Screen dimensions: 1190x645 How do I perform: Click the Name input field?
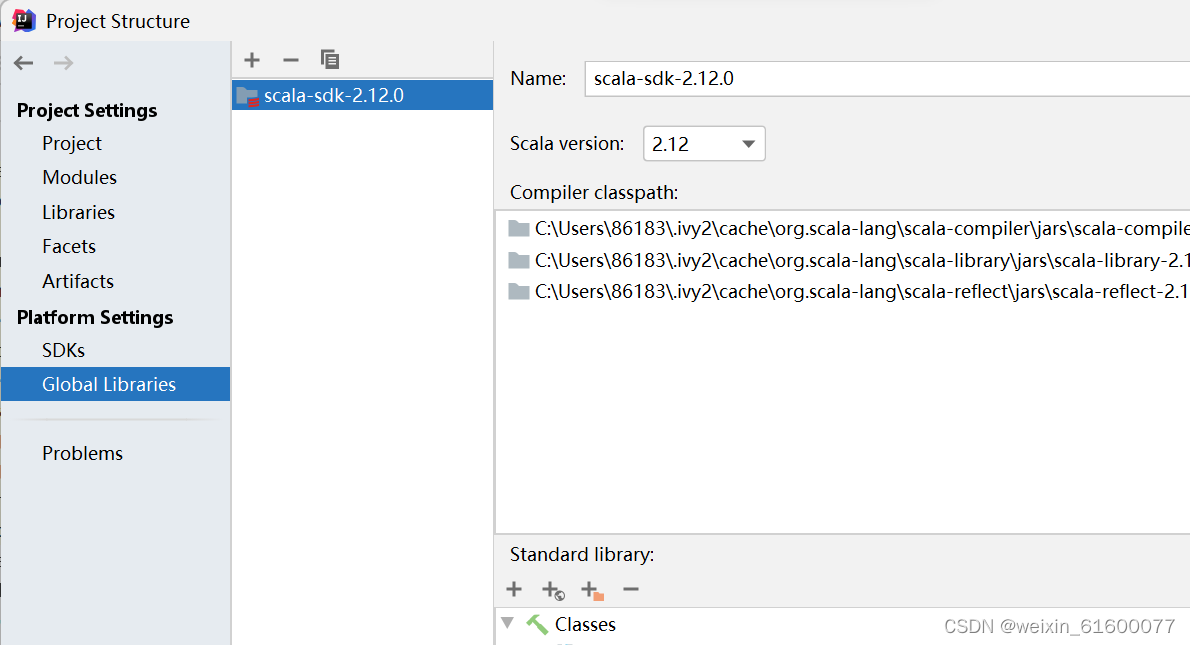click(x=887, y=79)
